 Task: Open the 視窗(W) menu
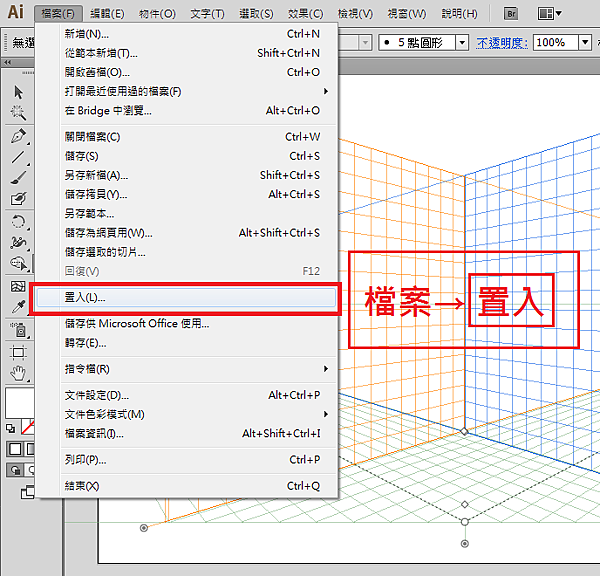(407, 14)
